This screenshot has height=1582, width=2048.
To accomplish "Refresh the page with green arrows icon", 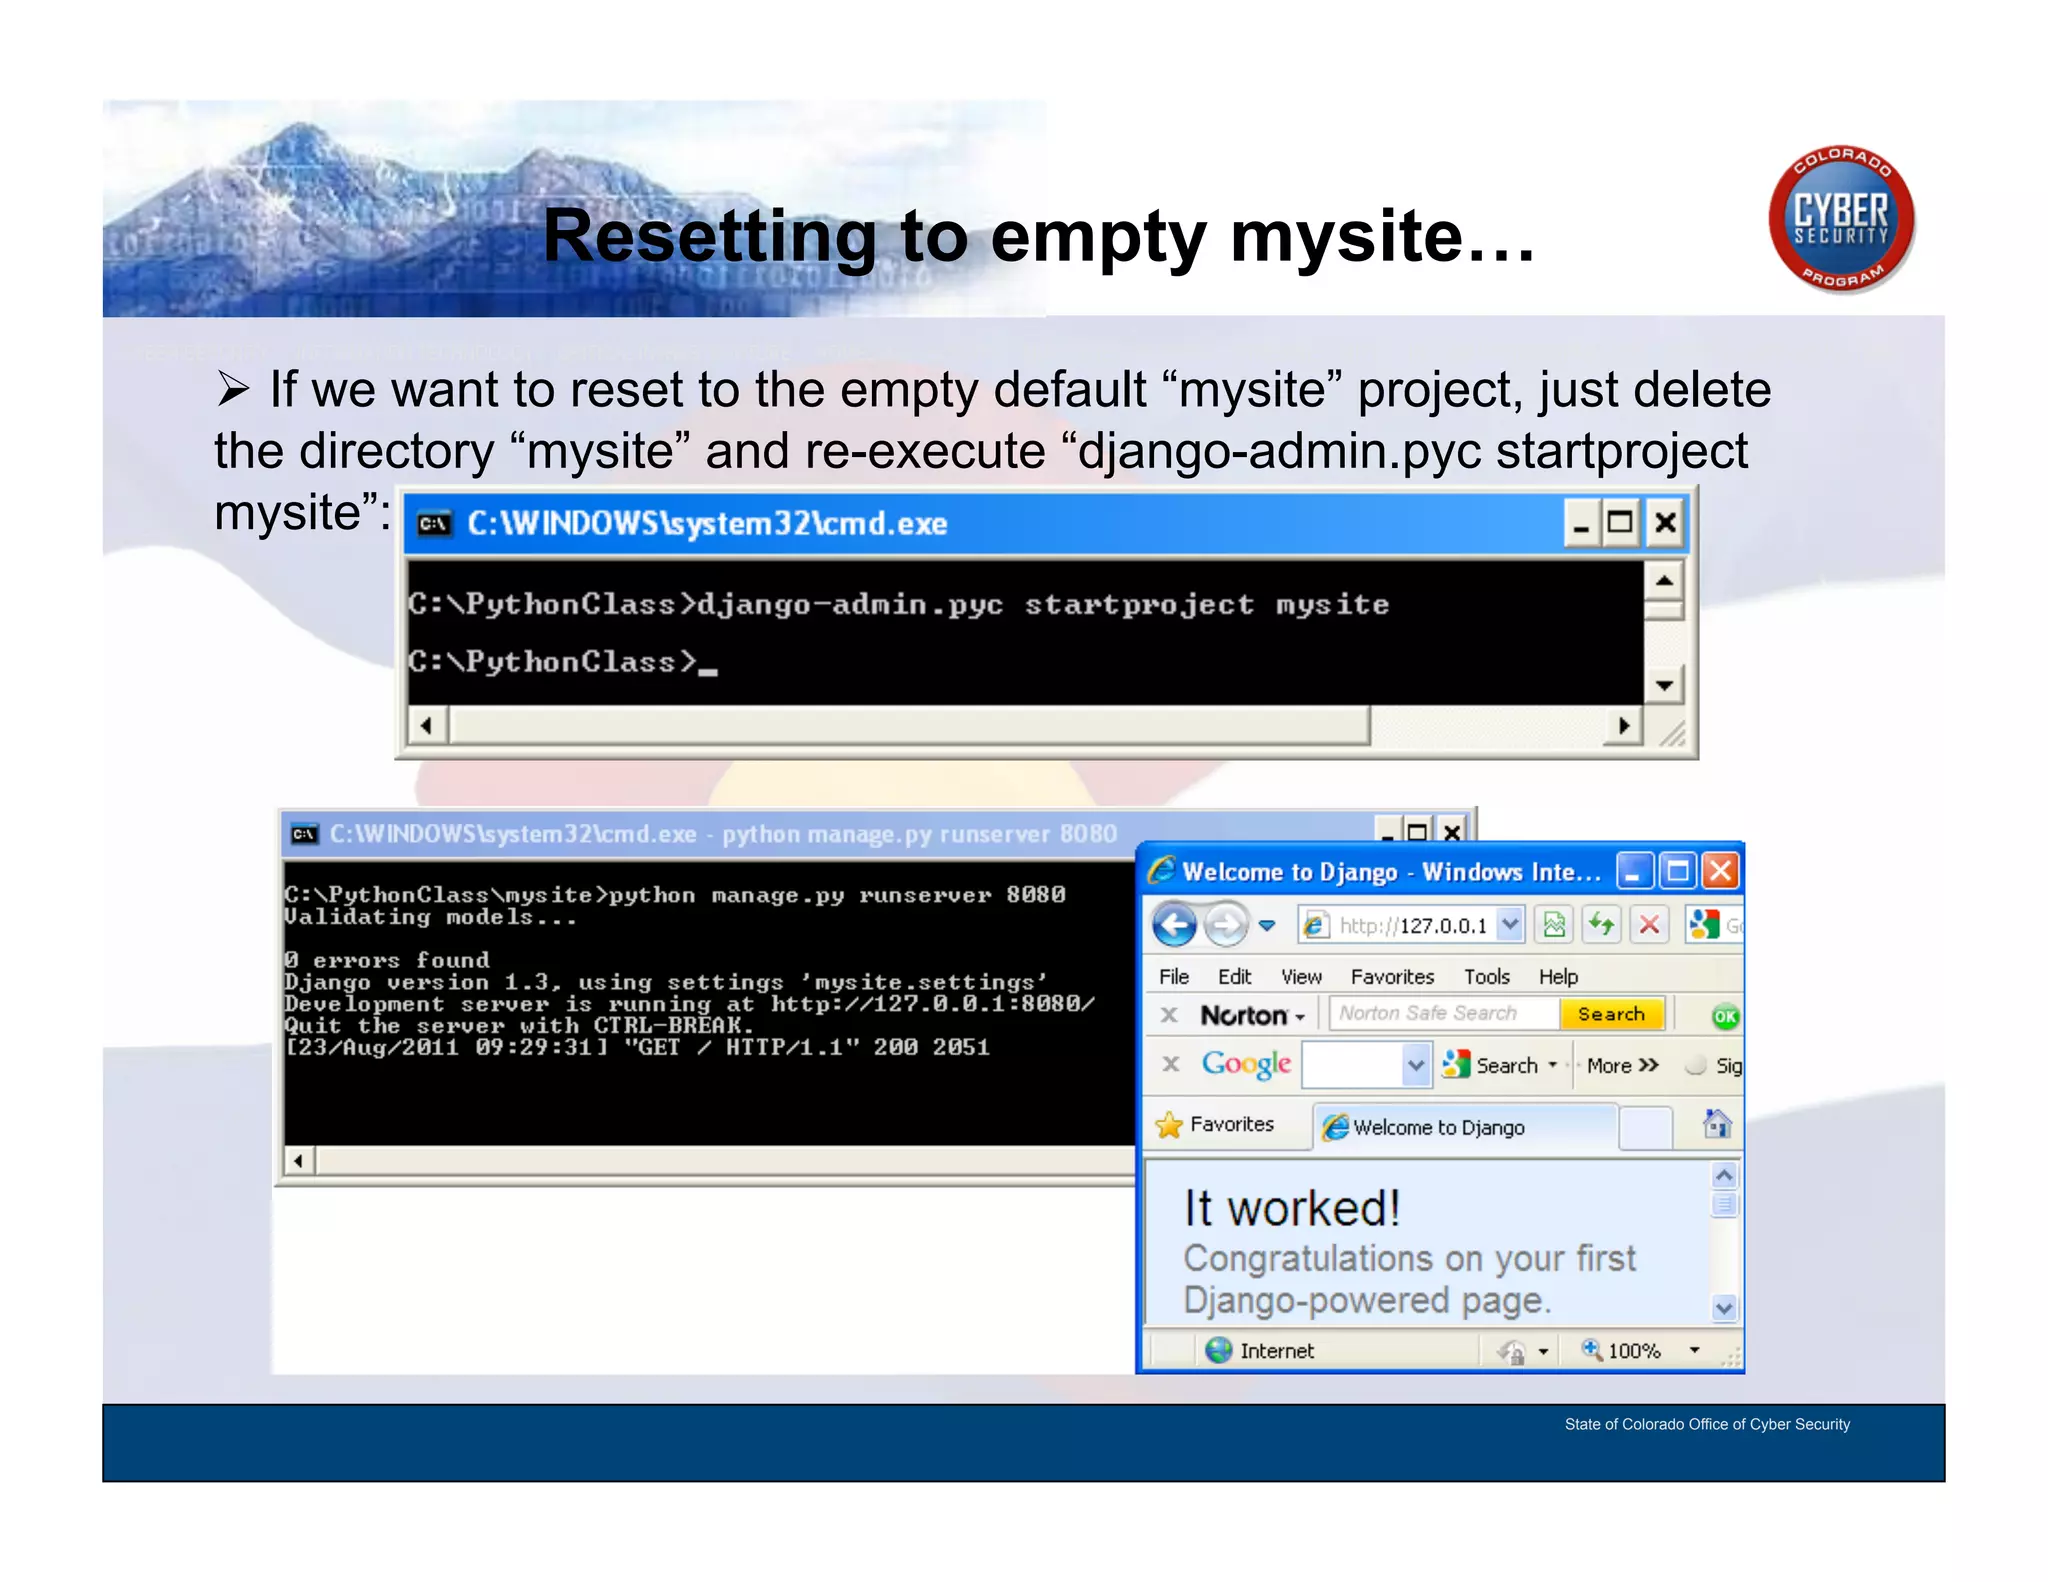I will pos(1602,925).
